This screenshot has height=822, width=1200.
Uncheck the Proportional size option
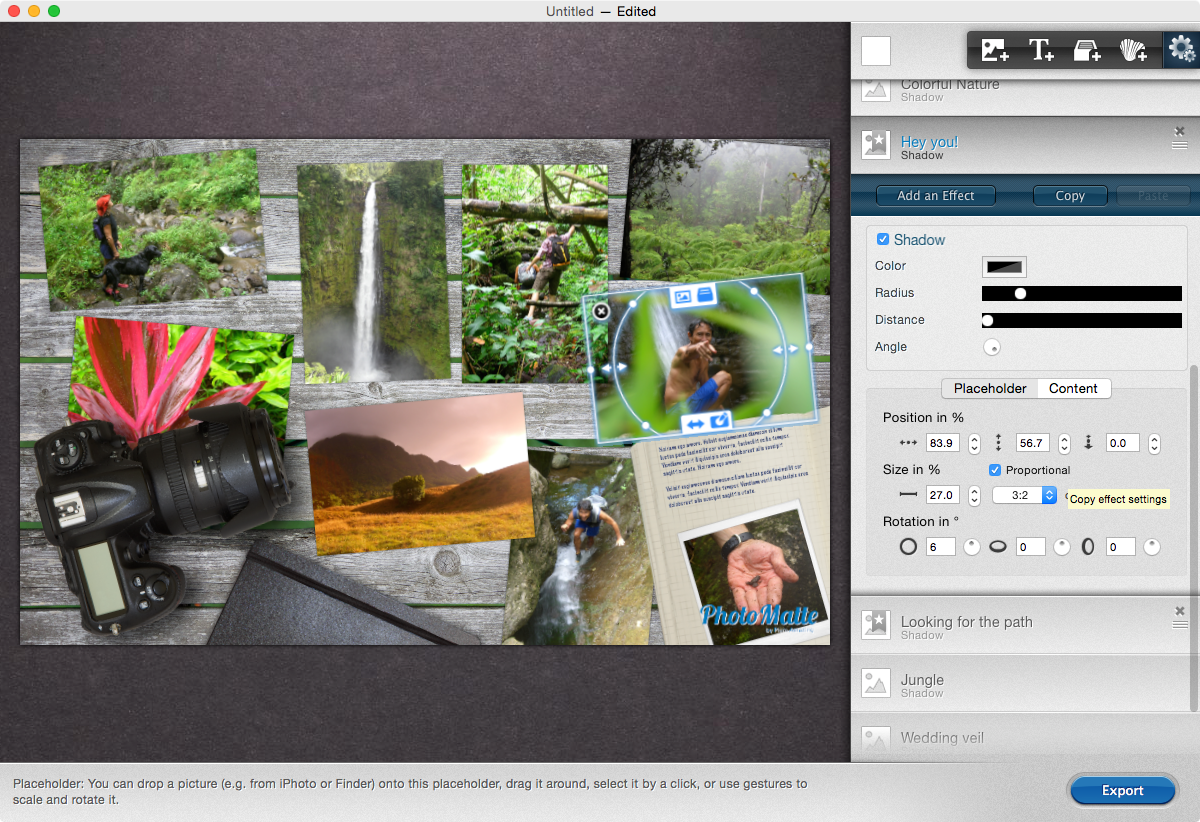click(x=995, y=470)
